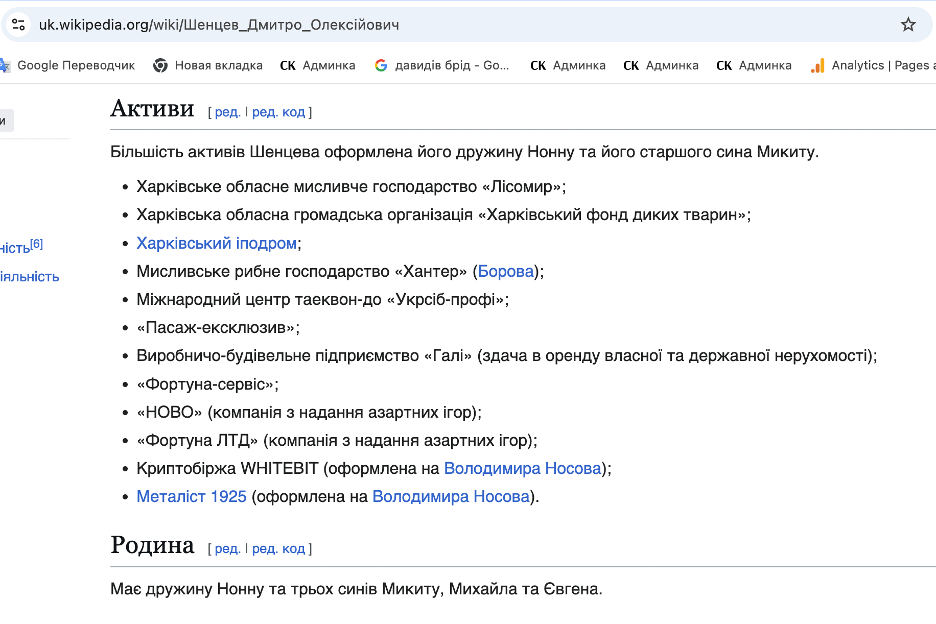Click the «Харківський фонд диких тварин» list item
Screen dimensions: 936x624
(x=444, y=215)
